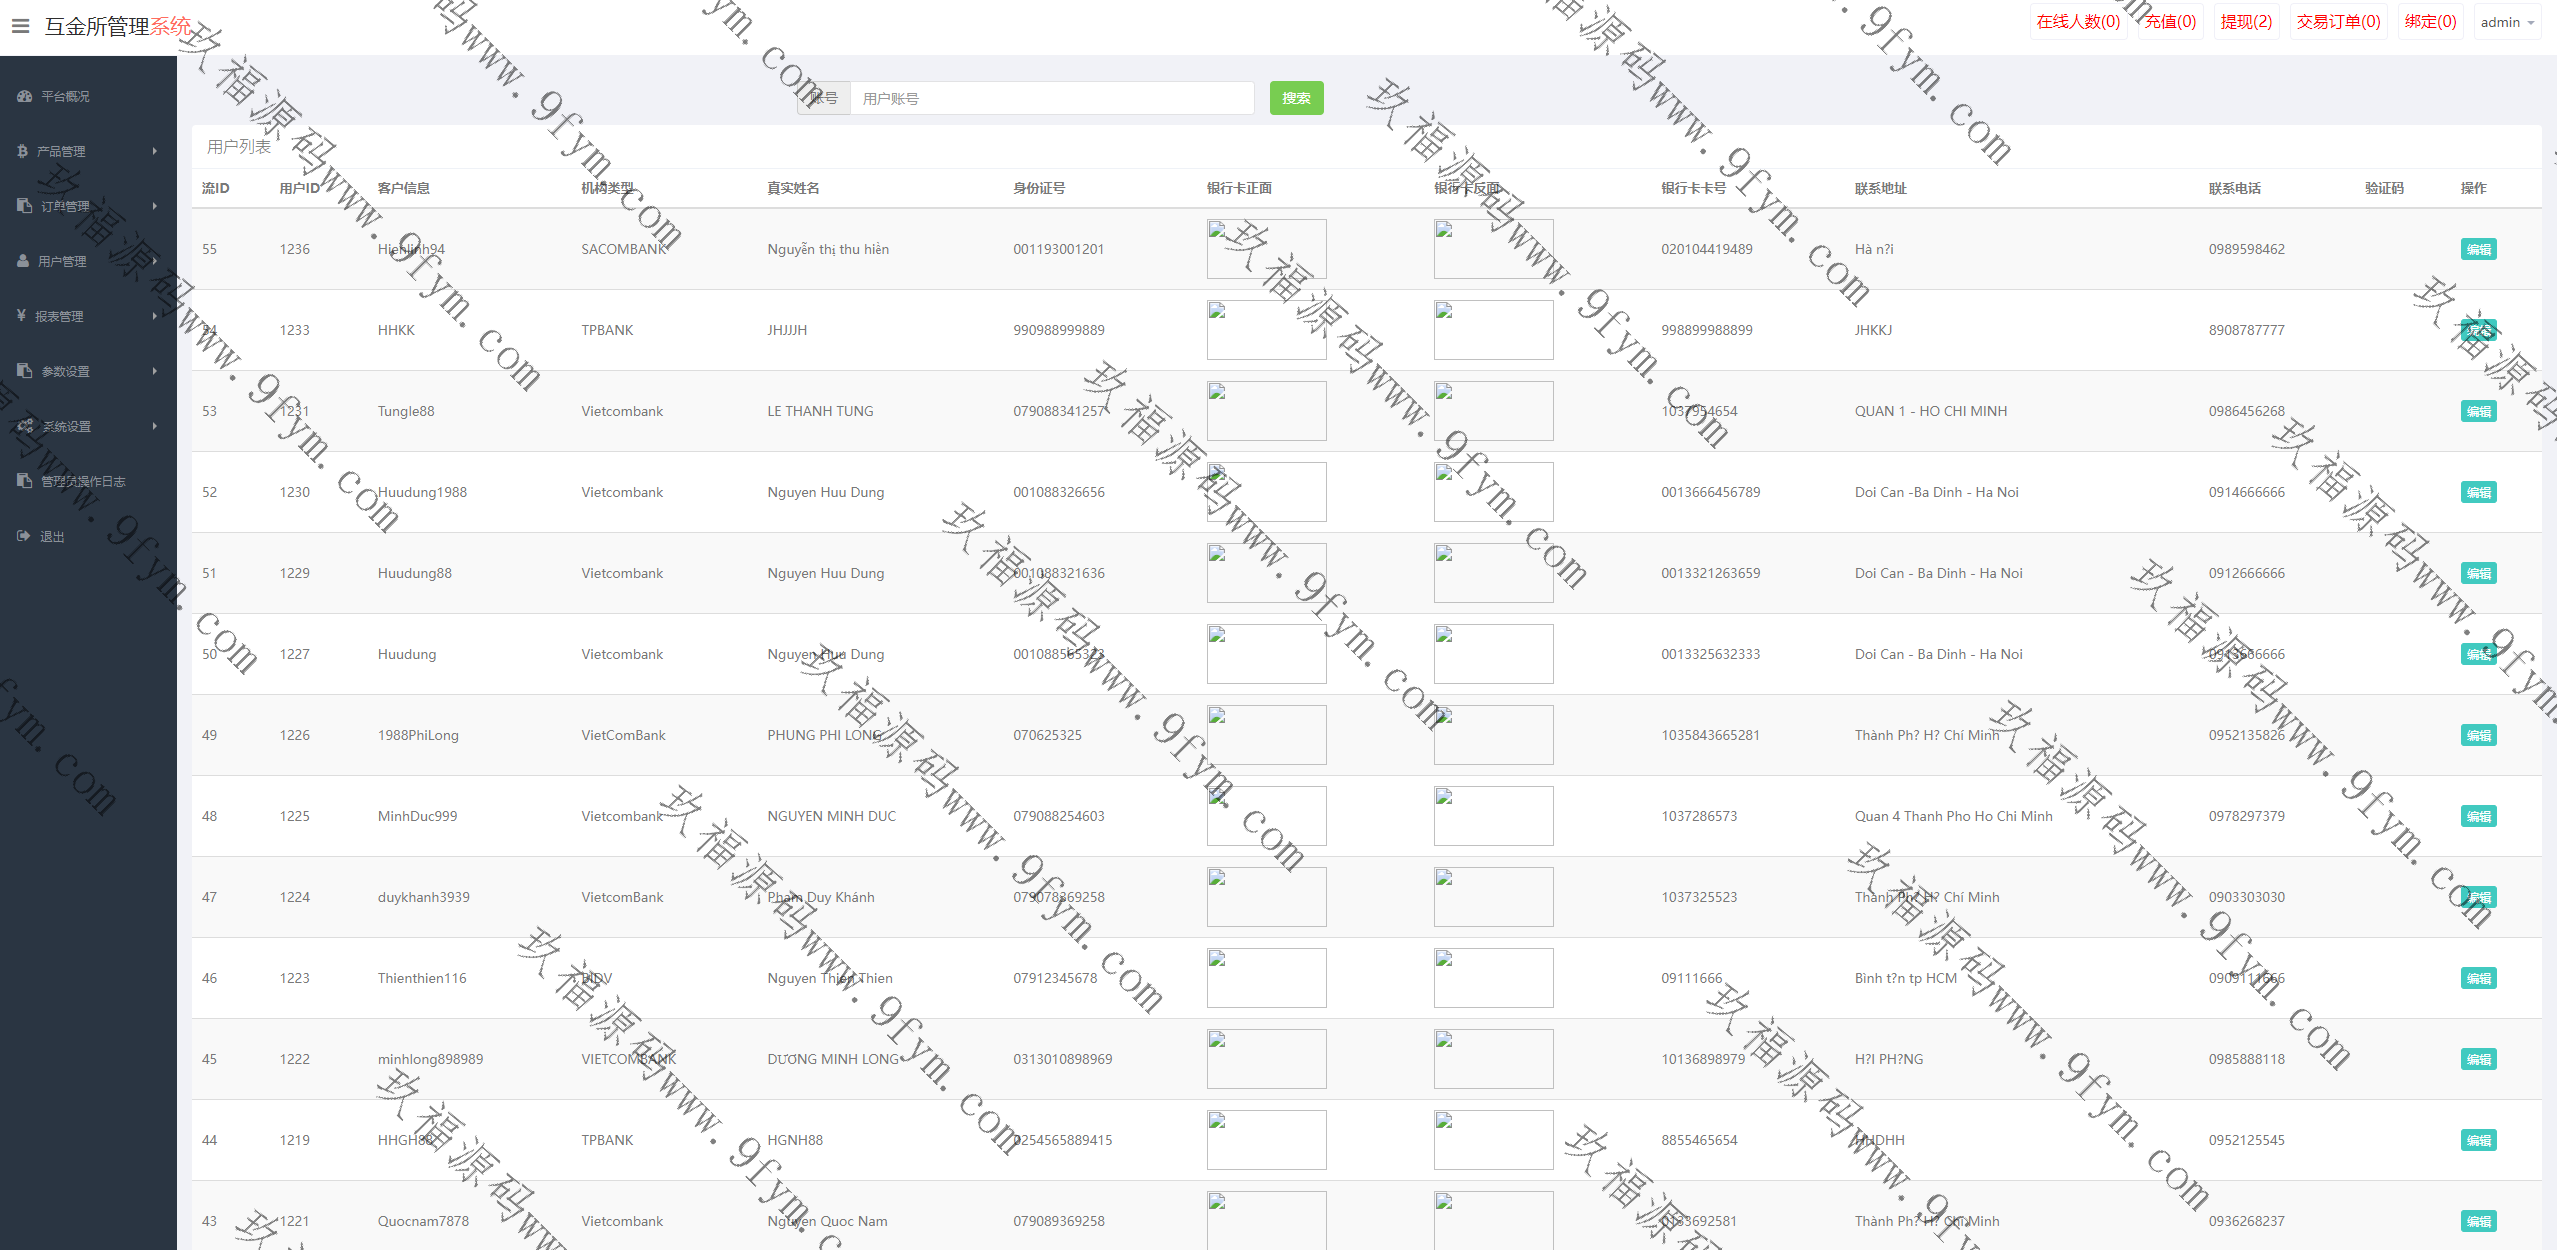This screenshot has width=2557, height=1250.
Task: Click the 订单管理 sidebar icon
Action: [25, 206]
